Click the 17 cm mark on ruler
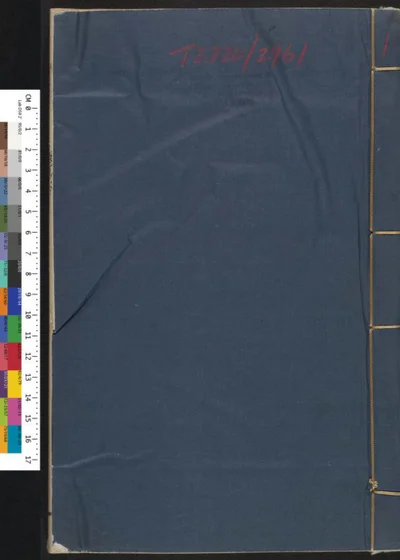 pyautogui.click(x=28, y=460)
